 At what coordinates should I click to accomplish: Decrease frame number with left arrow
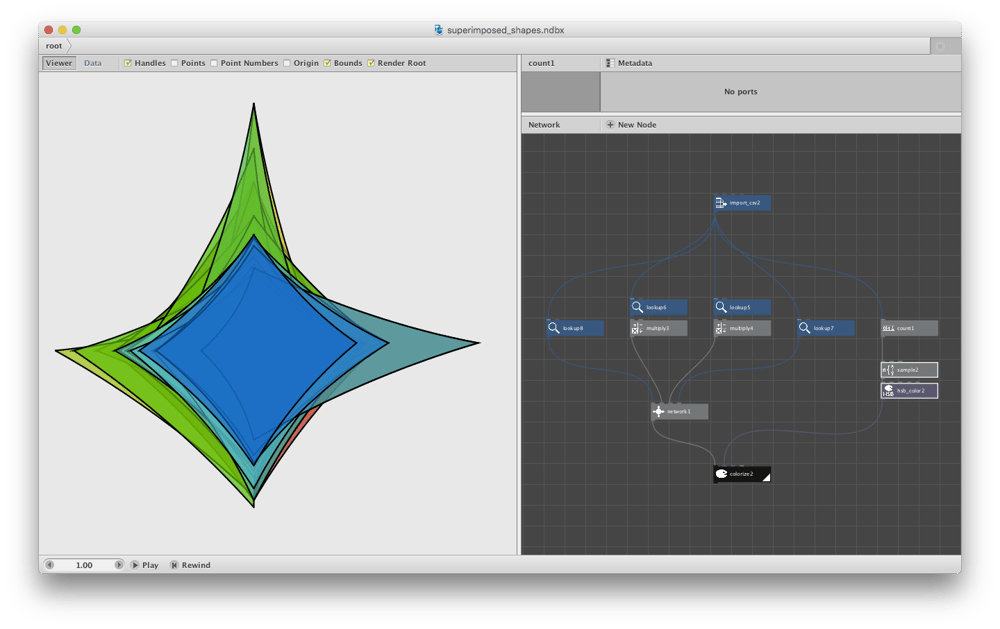click(50, 565)
